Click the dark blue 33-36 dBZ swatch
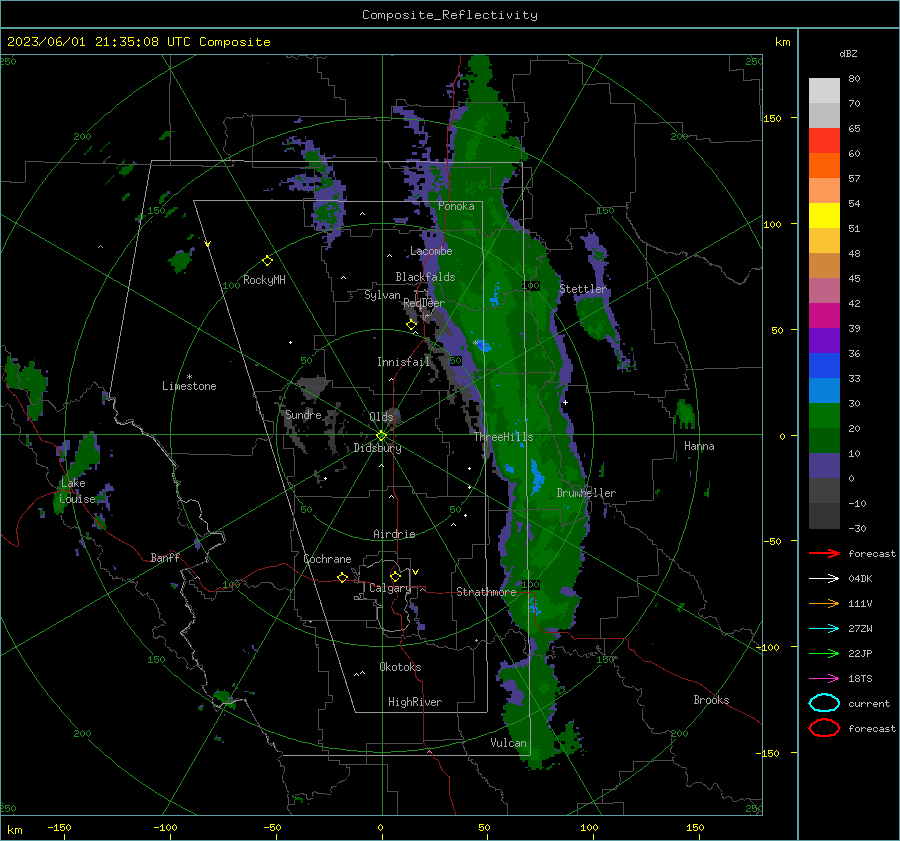 tap(824, 366)
